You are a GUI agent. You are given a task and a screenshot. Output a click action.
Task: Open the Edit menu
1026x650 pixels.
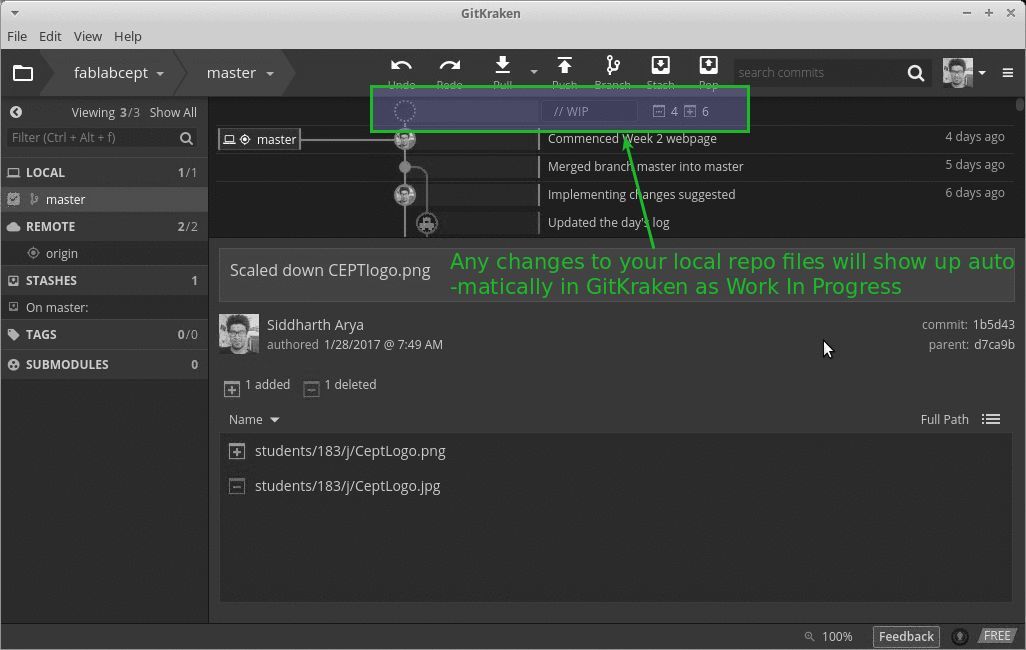[x=50, y=37]
